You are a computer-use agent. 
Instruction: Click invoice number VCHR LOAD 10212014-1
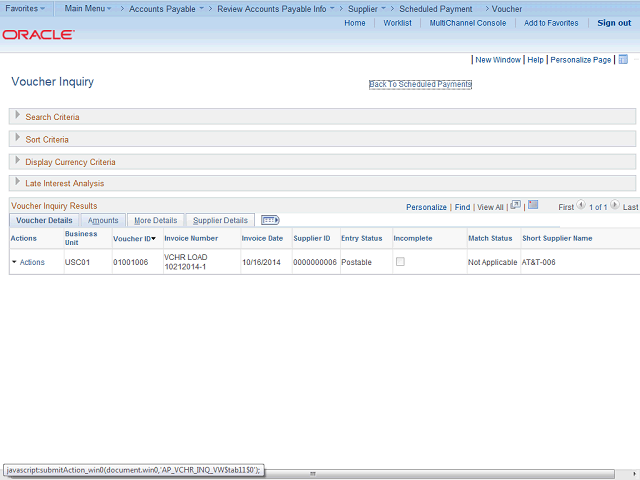tap(186, 262)
